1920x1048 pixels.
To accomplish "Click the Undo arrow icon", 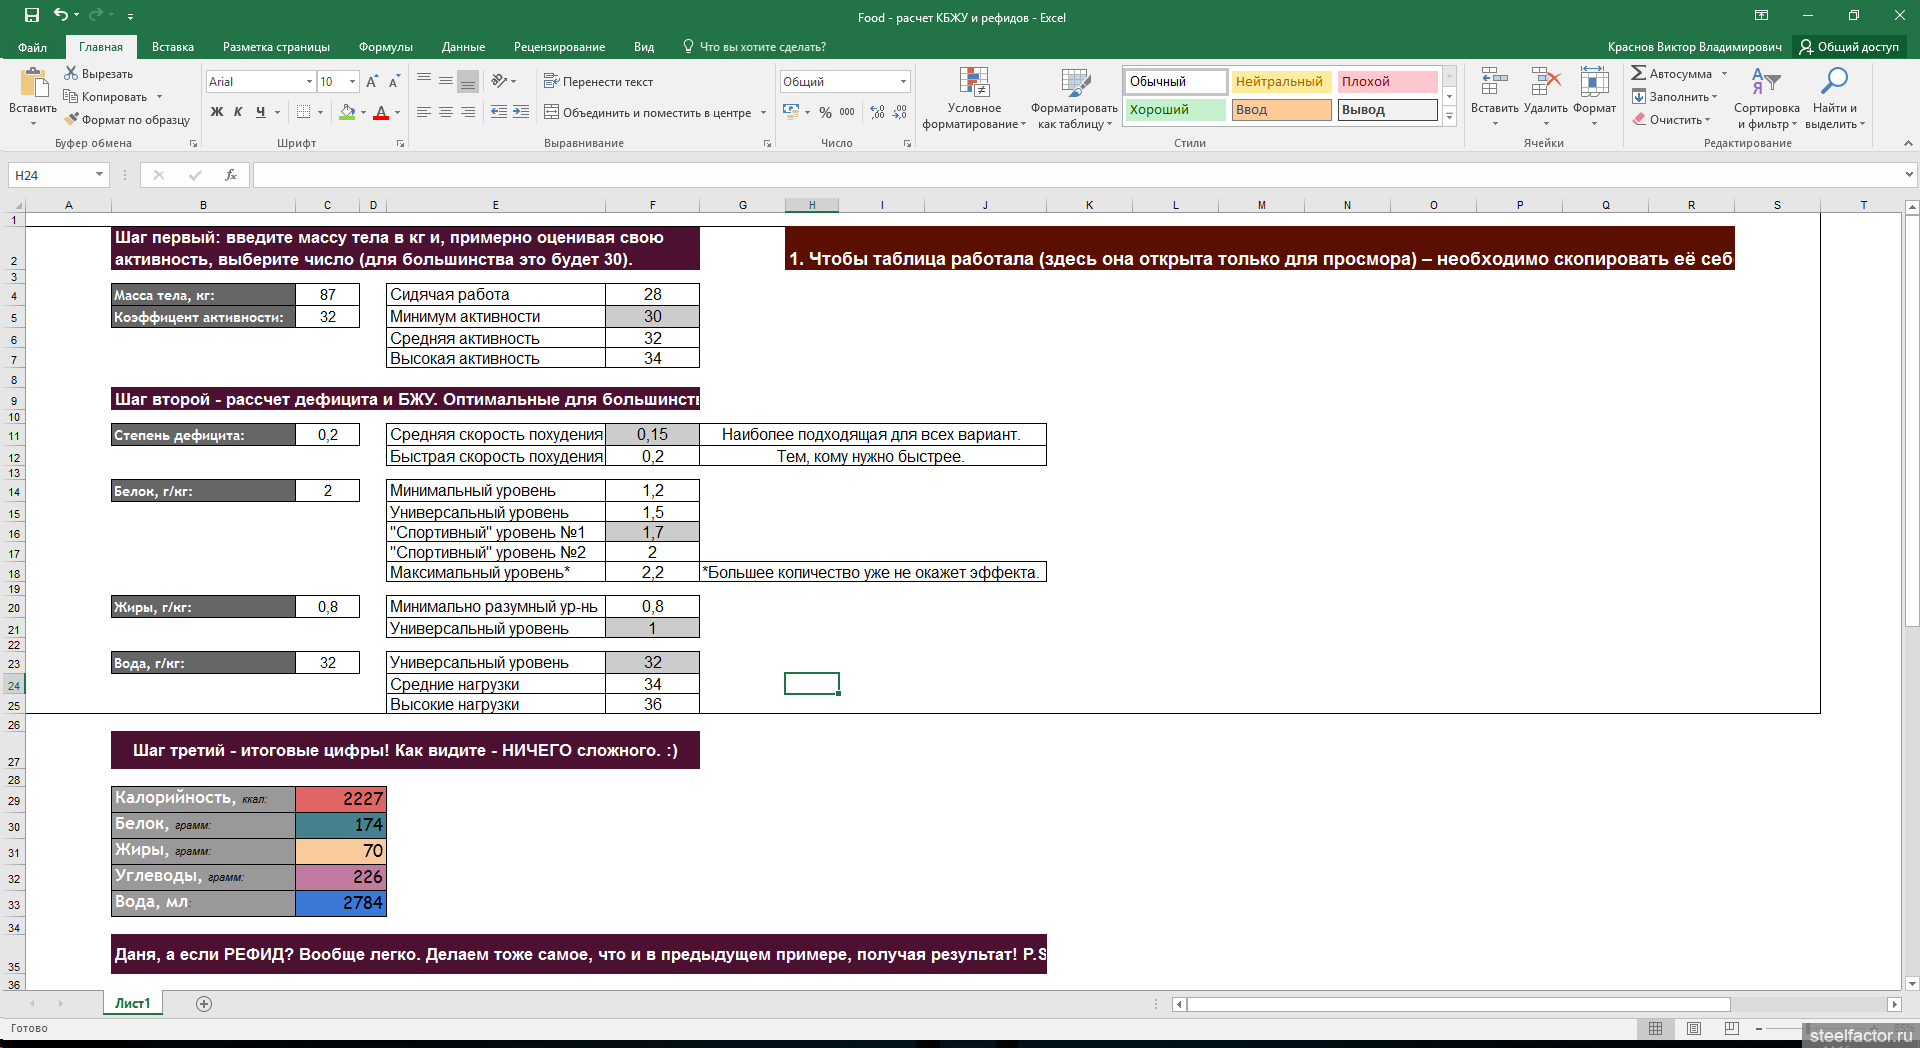I will (61, 15).
